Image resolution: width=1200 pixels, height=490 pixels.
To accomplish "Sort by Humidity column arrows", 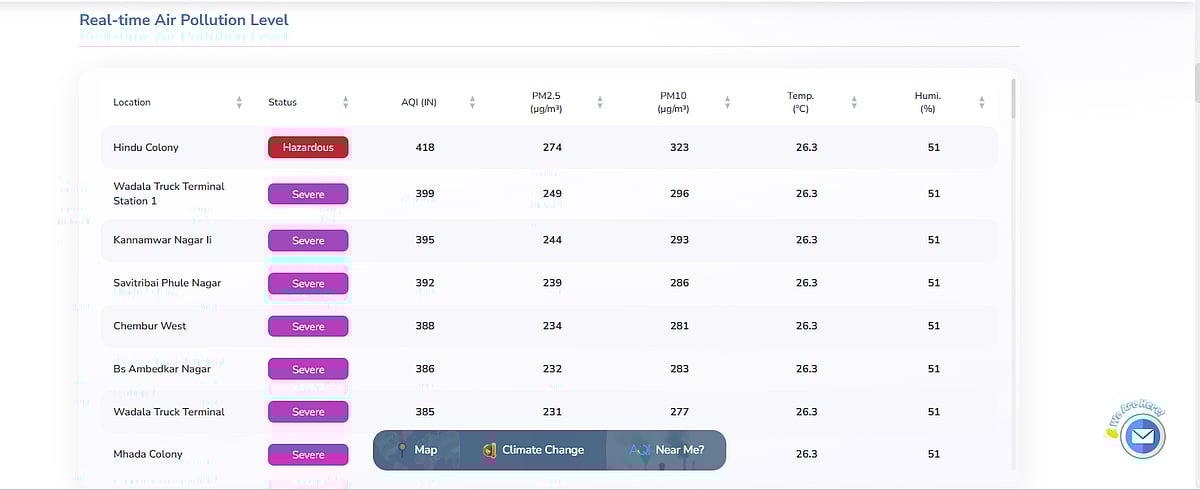I will tap(982, 102).
